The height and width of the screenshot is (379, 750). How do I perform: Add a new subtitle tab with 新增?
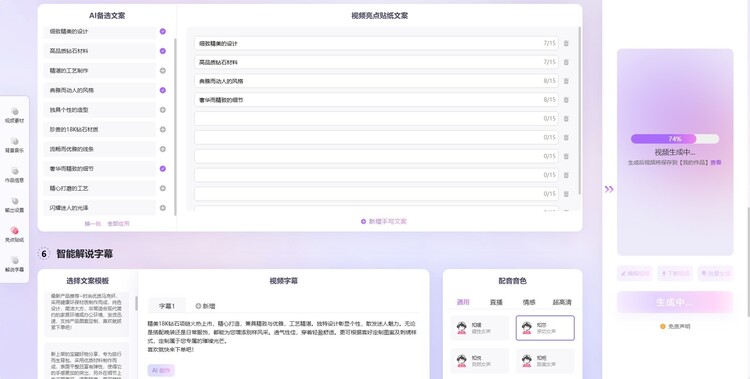[205, 306]
